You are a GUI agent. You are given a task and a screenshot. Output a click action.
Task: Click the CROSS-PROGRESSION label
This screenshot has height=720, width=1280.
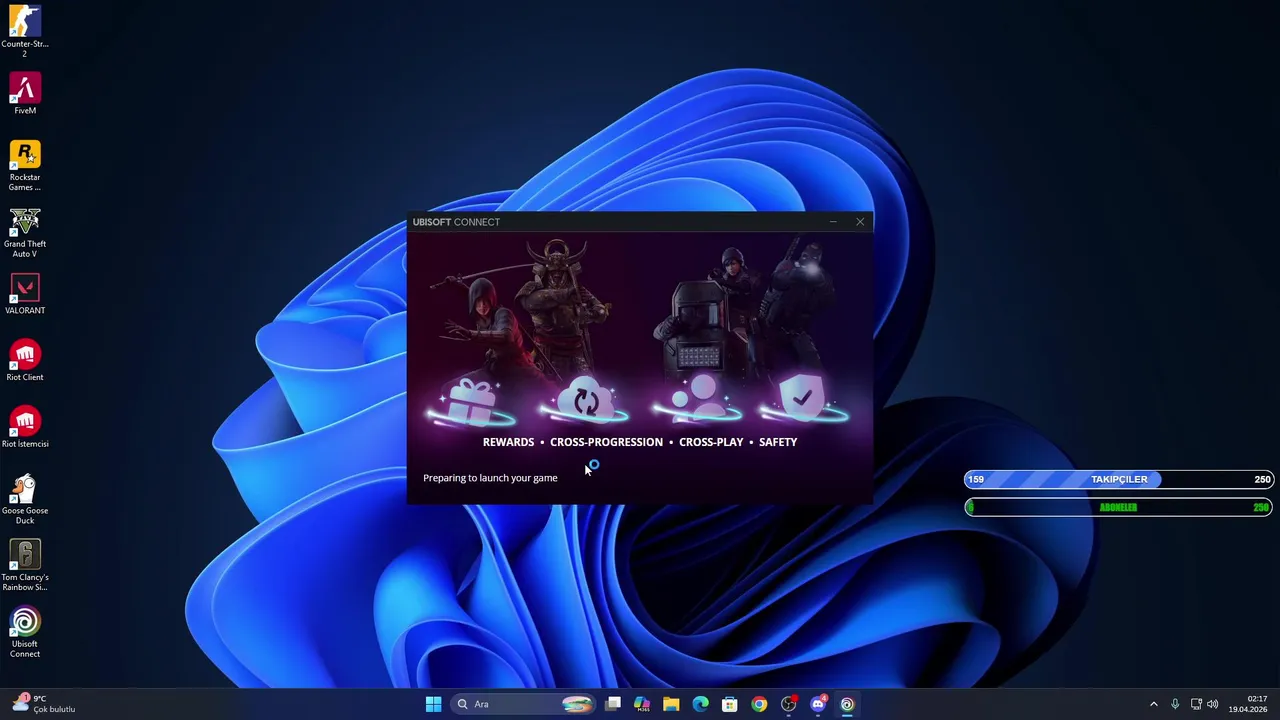coord(606,442)
